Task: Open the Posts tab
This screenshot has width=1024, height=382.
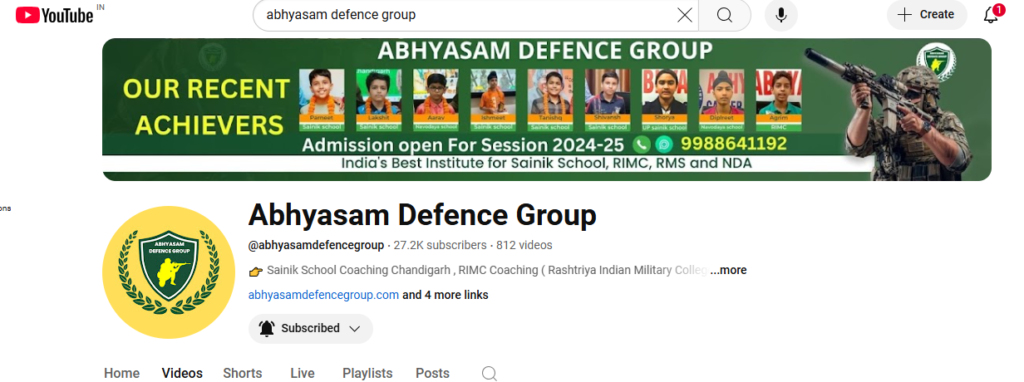Action: tap(432, 374)
